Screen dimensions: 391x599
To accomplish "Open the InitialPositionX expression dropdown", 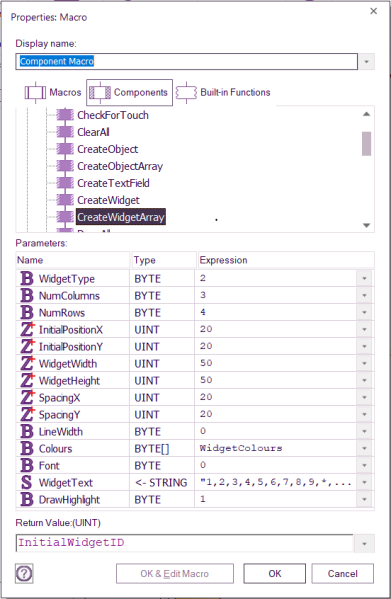I will click(x=364, y=329).
